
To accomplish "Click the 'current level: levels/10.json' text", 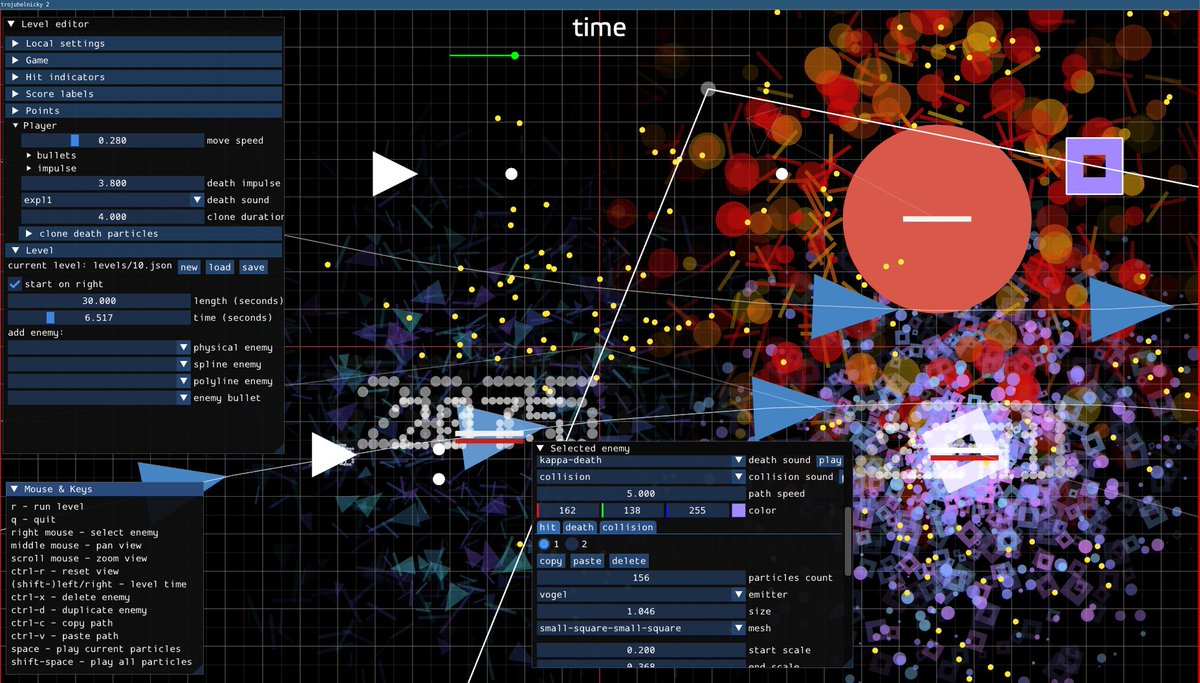I will coord(90,267).
